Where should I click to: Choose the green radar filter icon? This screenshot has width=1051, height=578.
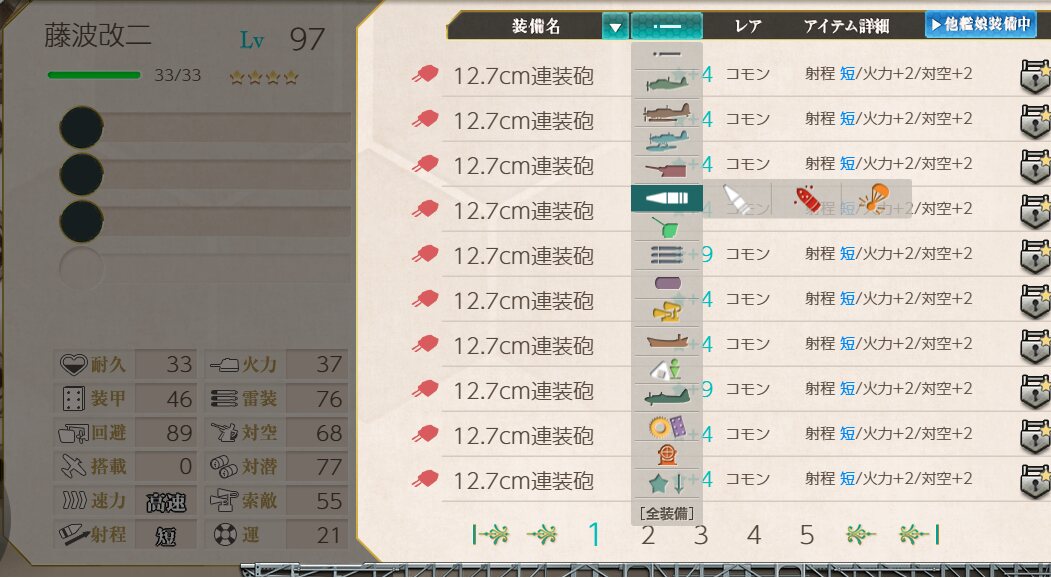pyautogui.click(x=666, y=228)
